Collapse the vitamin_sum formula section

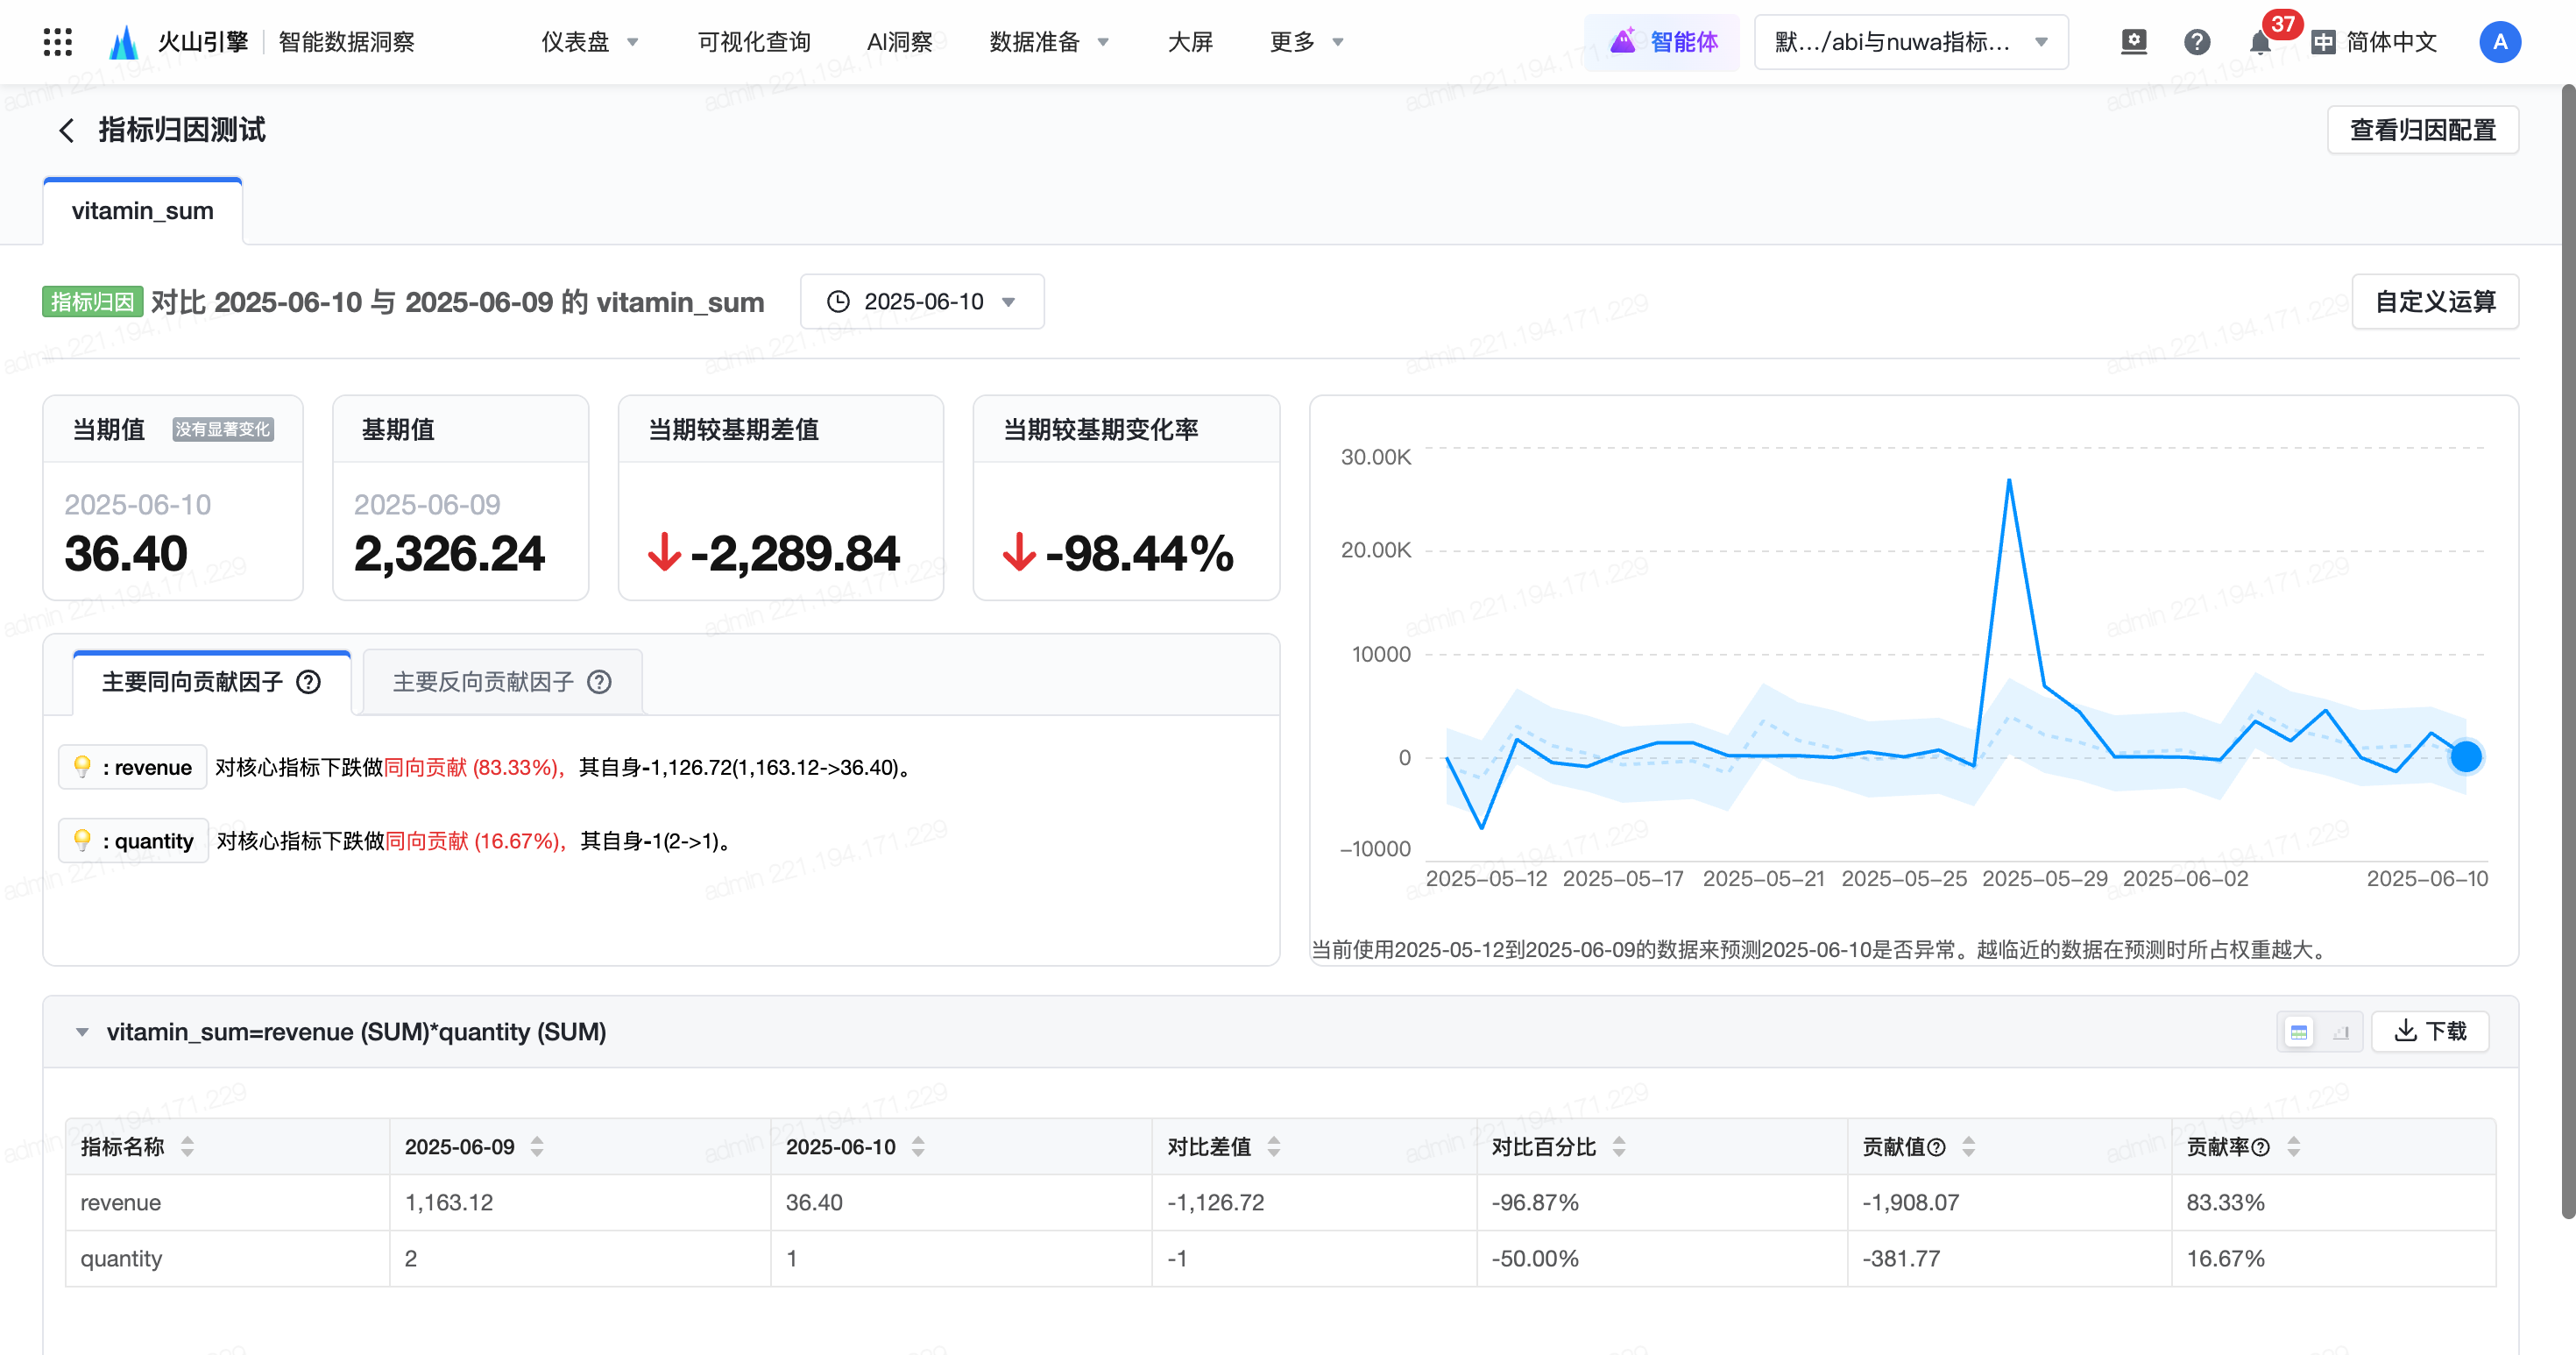(x=82, y=1032)
